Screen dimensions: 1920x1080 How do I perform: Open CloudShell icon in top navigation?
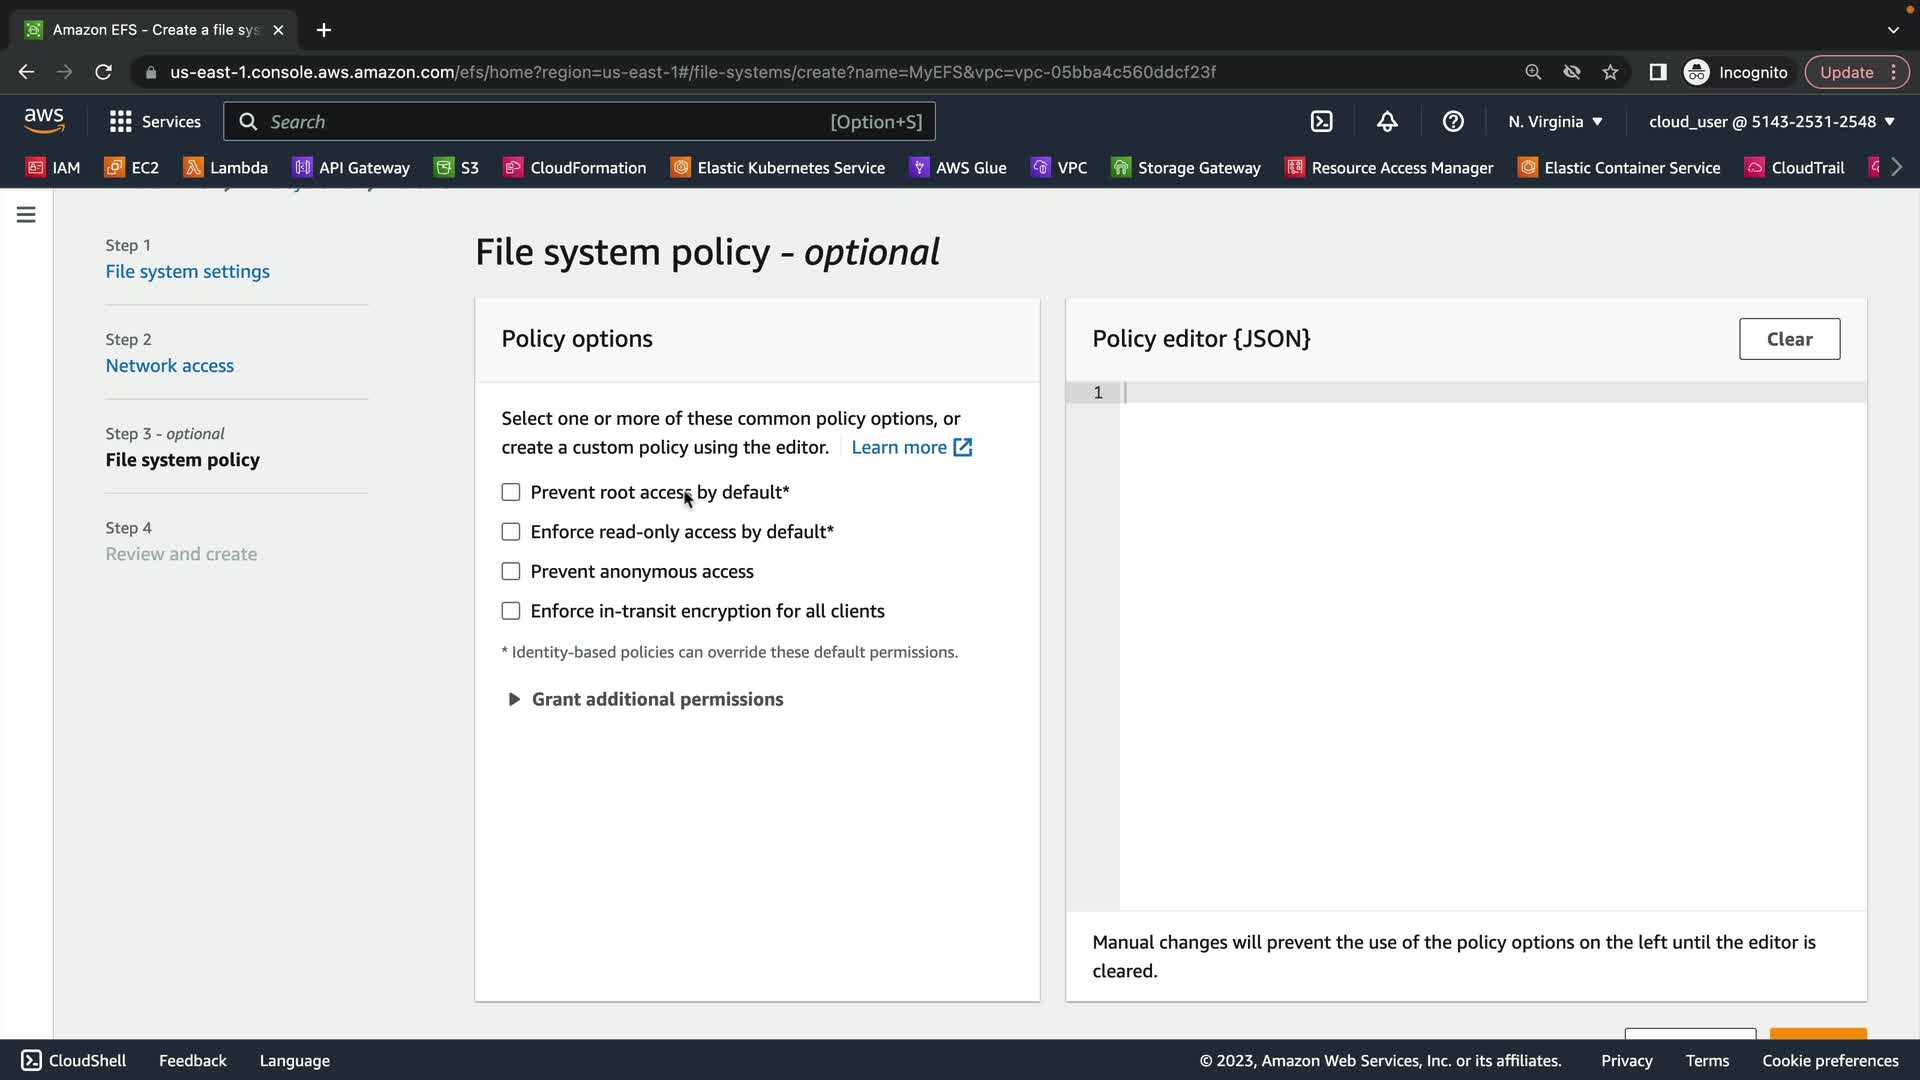point(1321,121)
